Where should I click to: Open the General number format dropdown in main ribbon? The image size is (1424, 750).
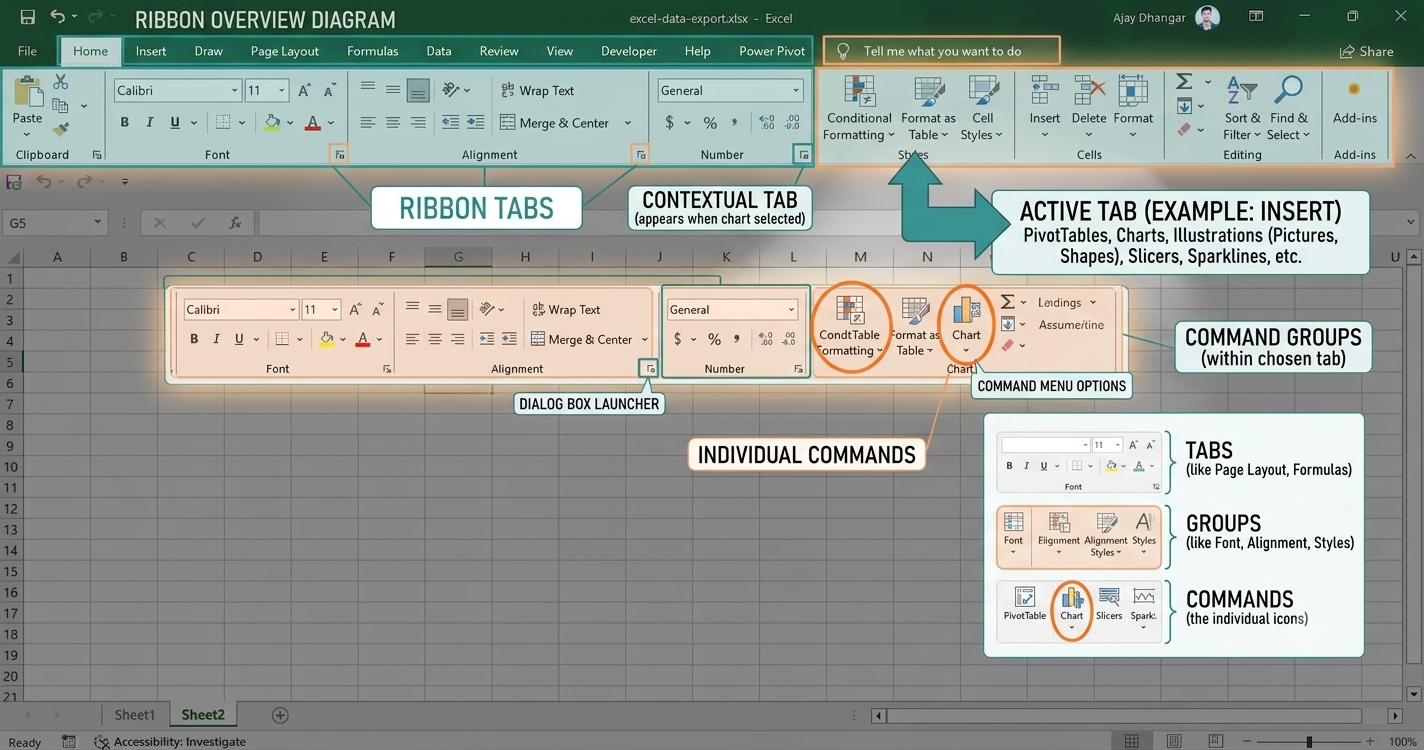[x=796, y=90]
